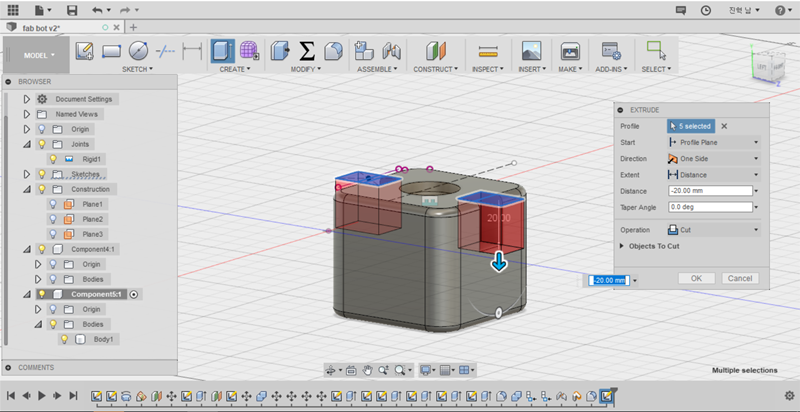The image size is (800, 412).
Task: Click the Measure icon above Inspect
Action: coord(488,51)
